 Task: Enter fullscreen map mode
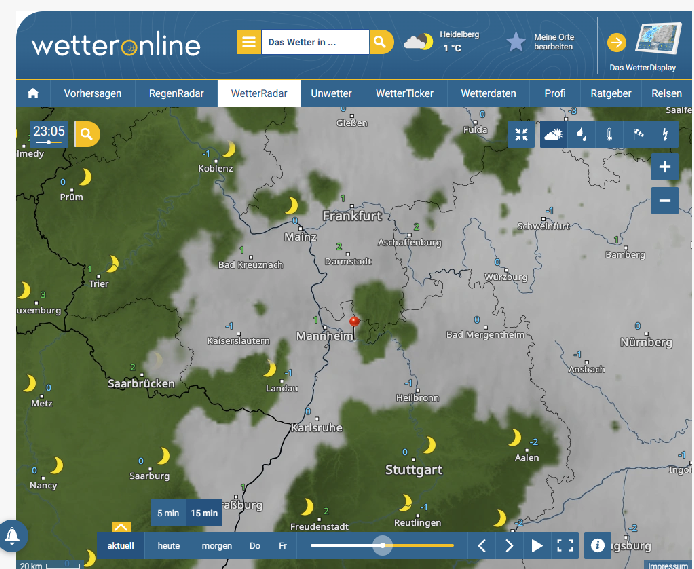click(x=565, y=546)
